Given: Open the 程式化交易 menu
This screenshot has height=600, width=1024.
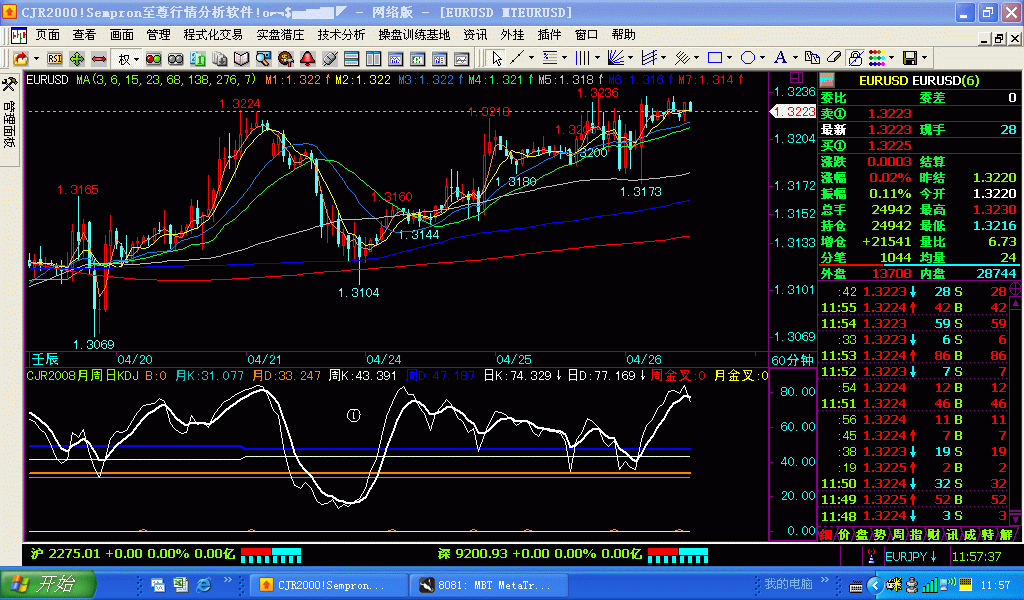Looking at the screenshot, I should (213, 34).
